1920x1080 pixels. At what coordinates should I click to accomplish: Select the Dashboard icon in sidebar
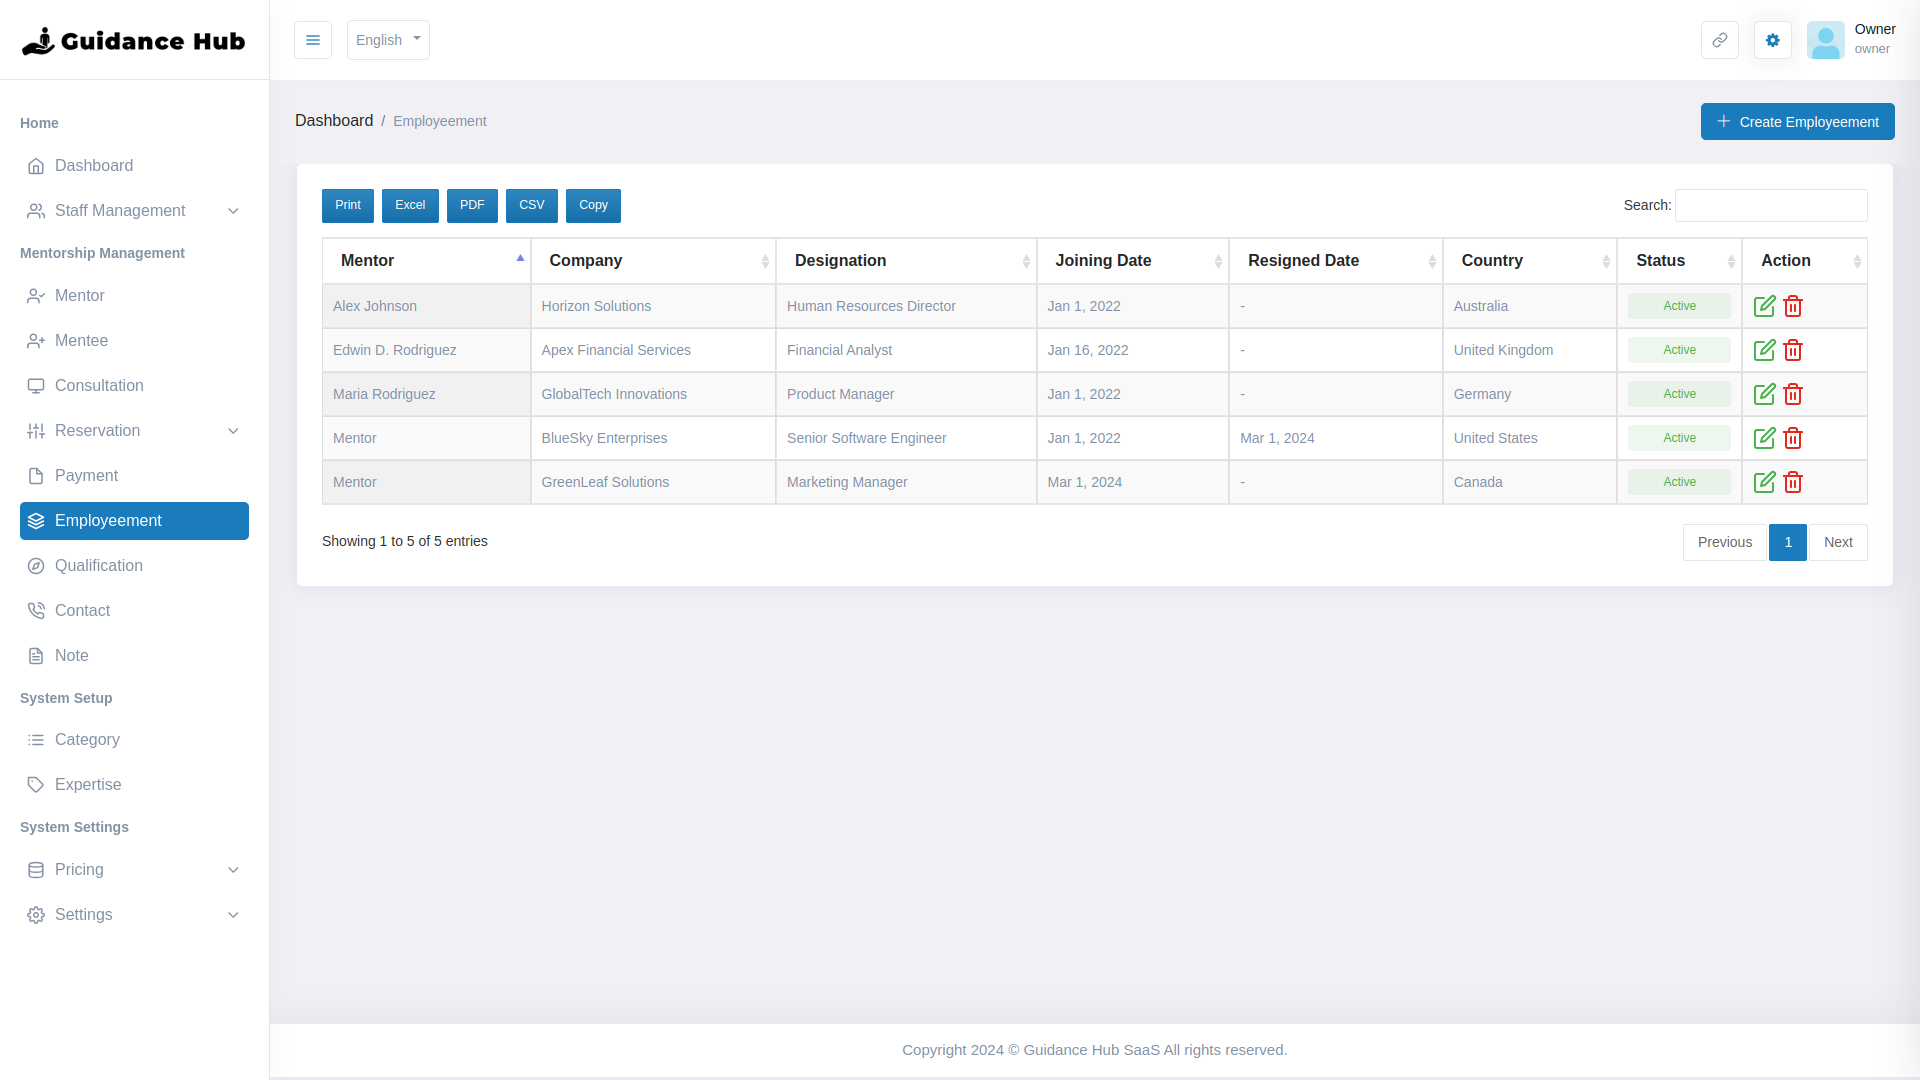coord(36,166)
